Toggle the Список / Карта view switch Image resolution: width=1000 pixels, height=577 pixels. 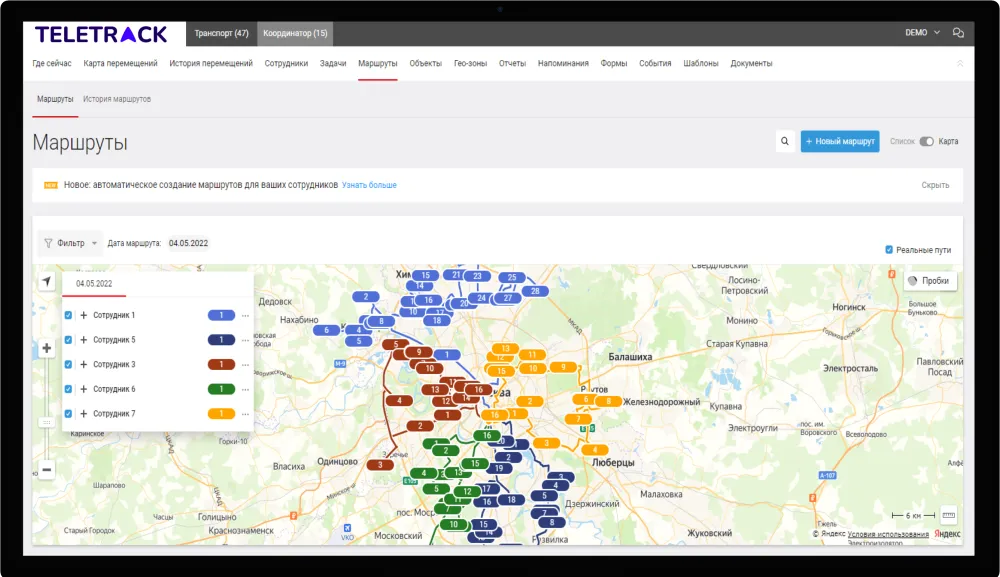[926, 142]
